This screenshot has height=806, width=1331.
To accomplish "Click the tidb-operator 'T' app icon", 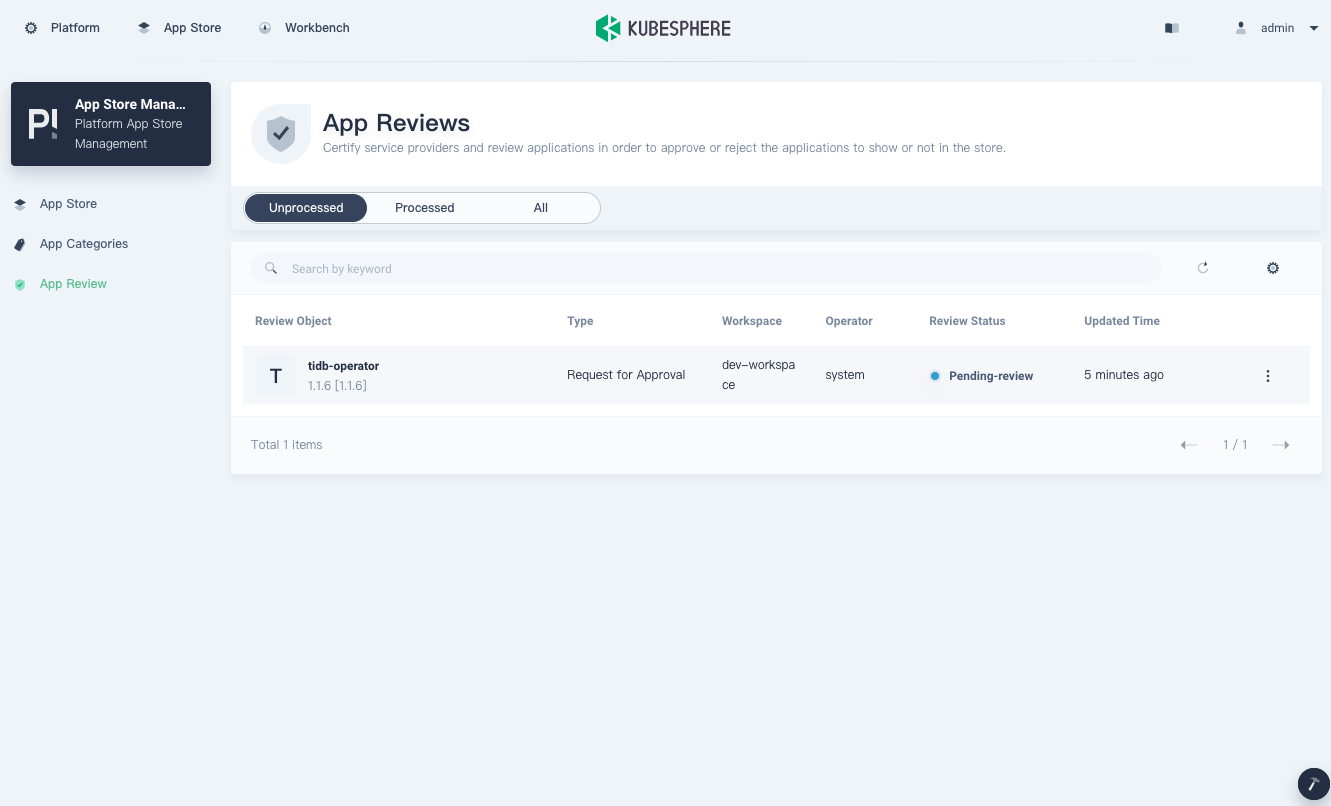I will (x=276, y=376).
